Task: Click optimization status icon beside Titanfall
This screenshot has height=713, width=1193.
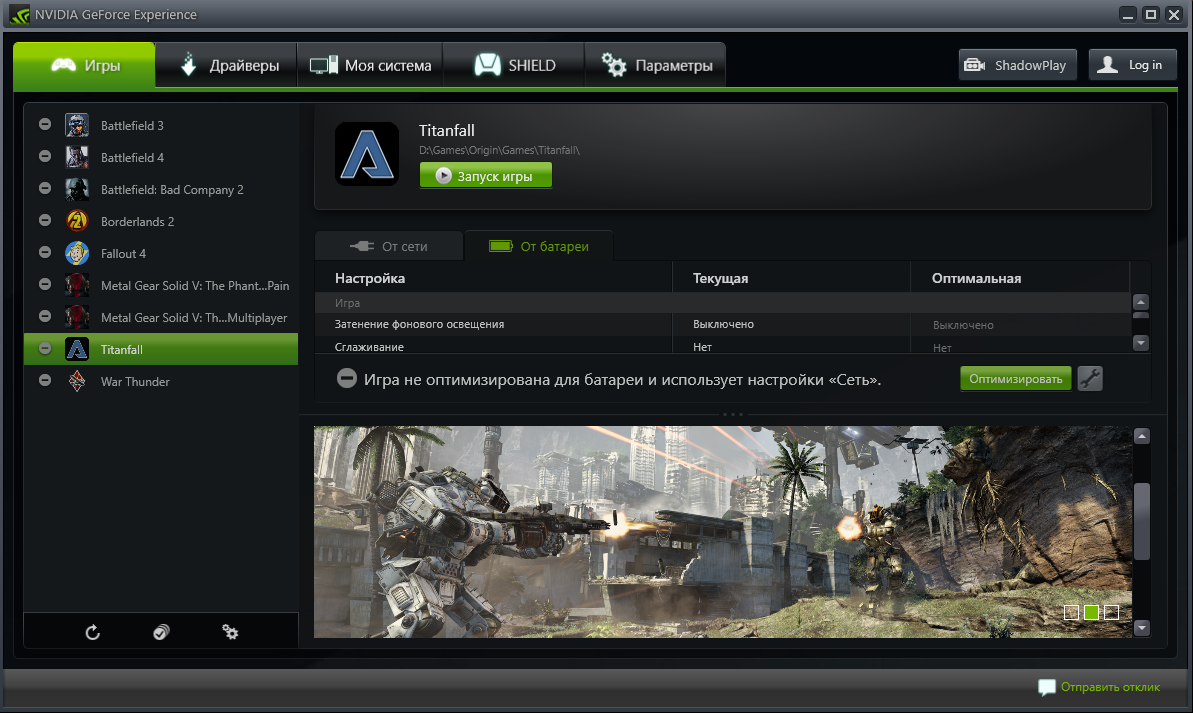Action: tap(45, 348)
